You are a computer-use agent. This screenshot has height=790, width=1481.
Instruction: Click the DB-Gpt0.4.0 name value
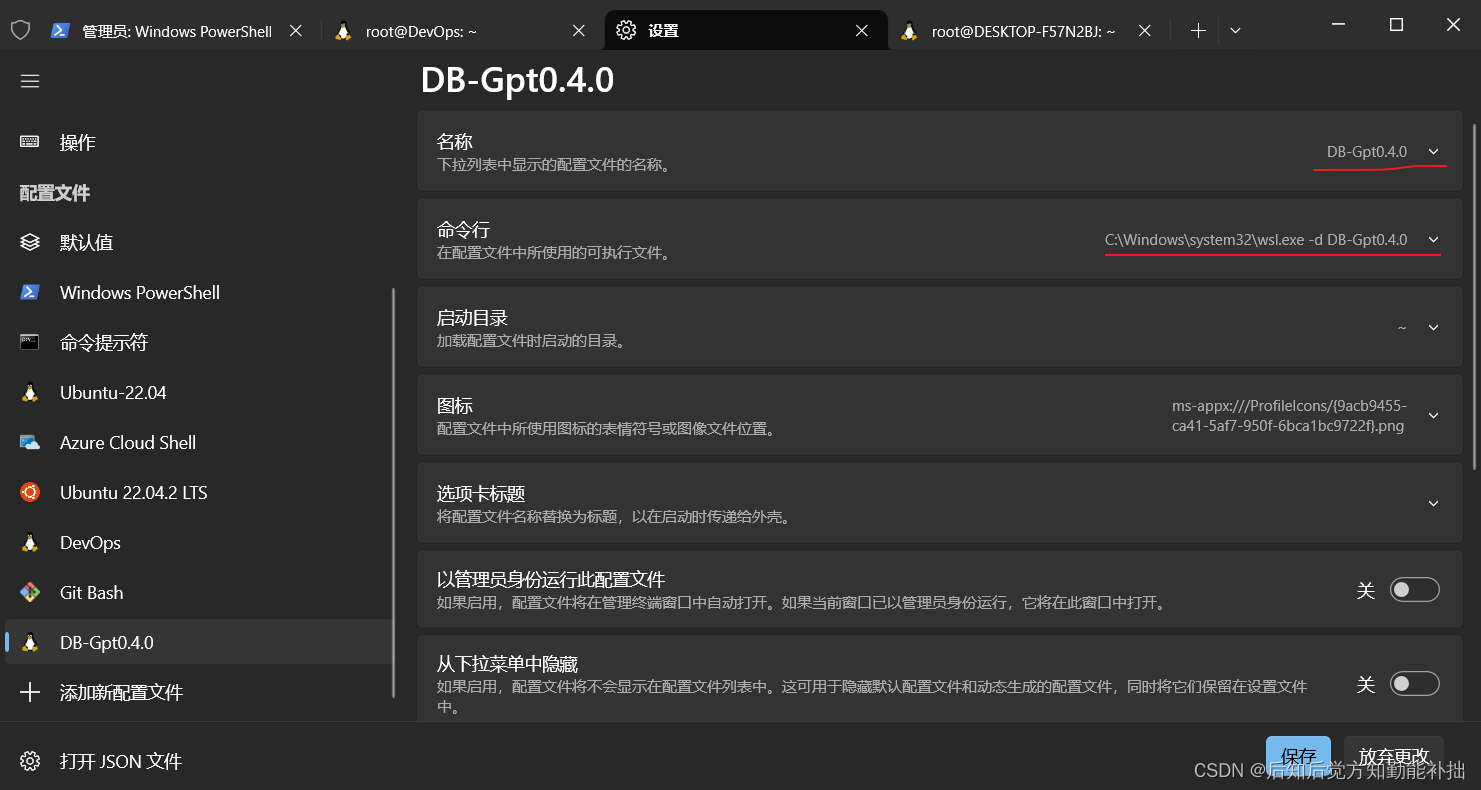[1366, 152]
